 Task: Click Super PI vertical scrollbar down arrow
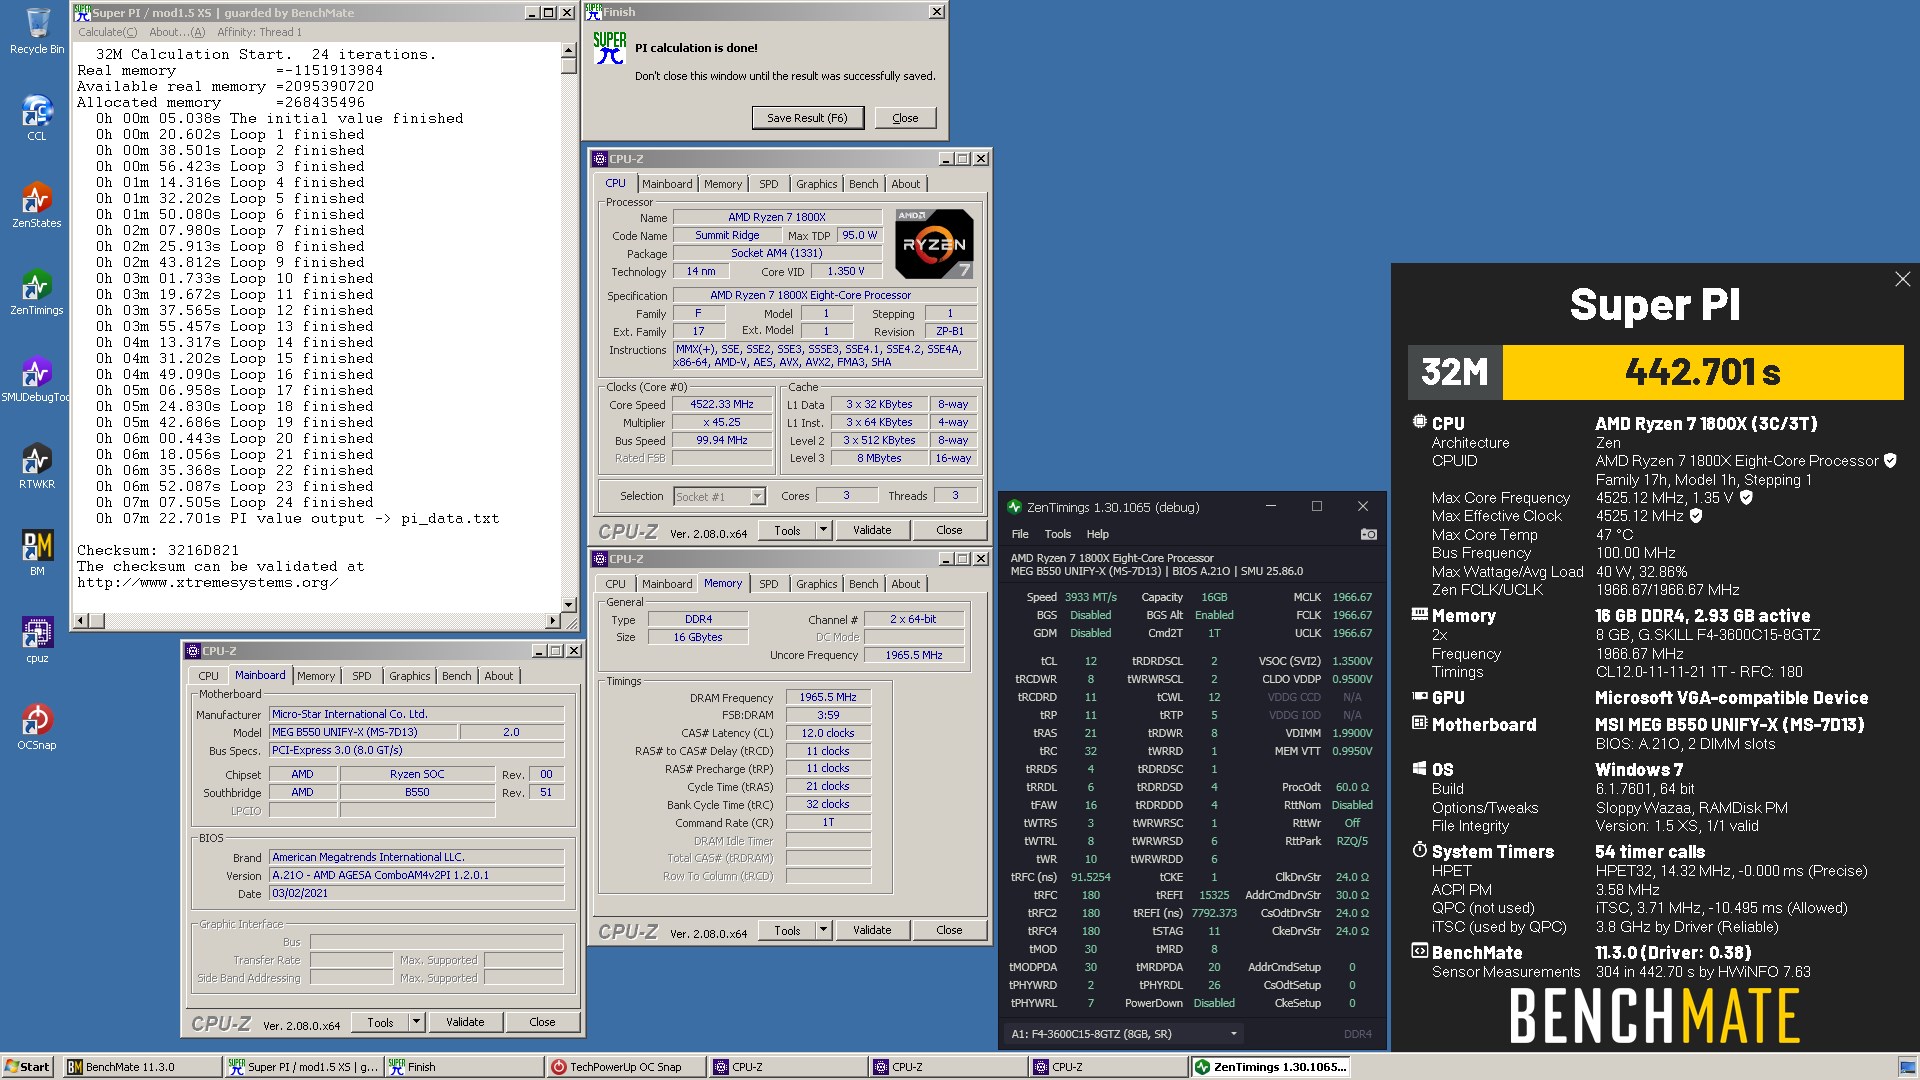click(569, 604)
